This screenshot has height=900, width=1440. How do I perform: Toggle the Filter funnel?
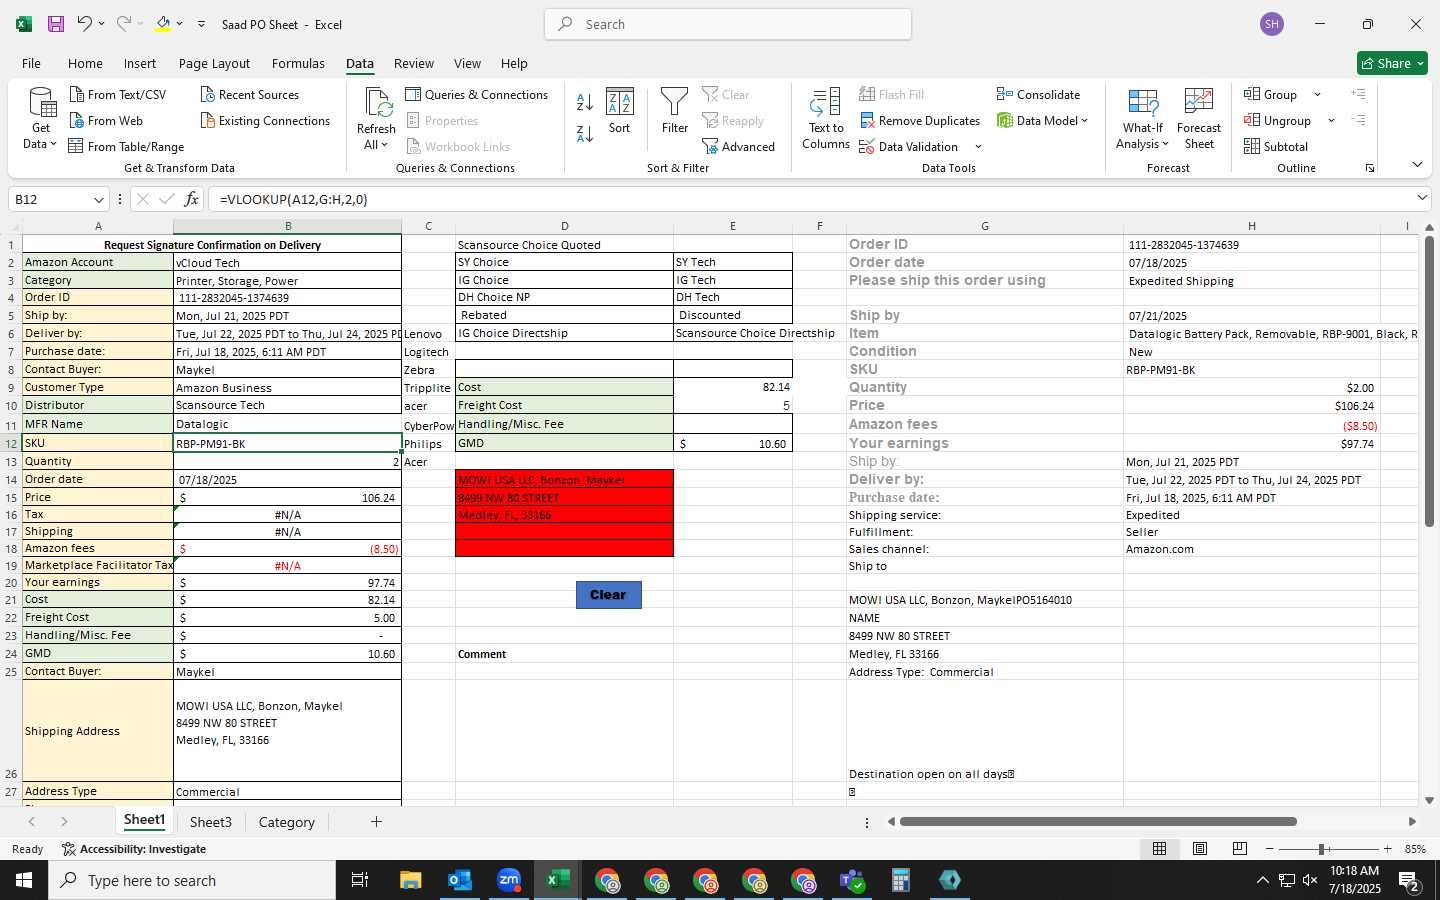coord(675,111)
